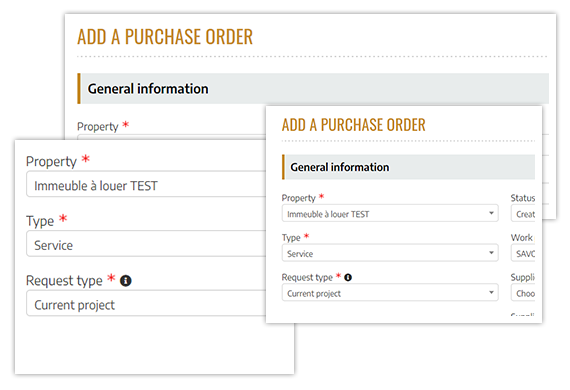Click the Supplier field showing Choo
Screen dimensions: 570x390
(x=523, y=293)
